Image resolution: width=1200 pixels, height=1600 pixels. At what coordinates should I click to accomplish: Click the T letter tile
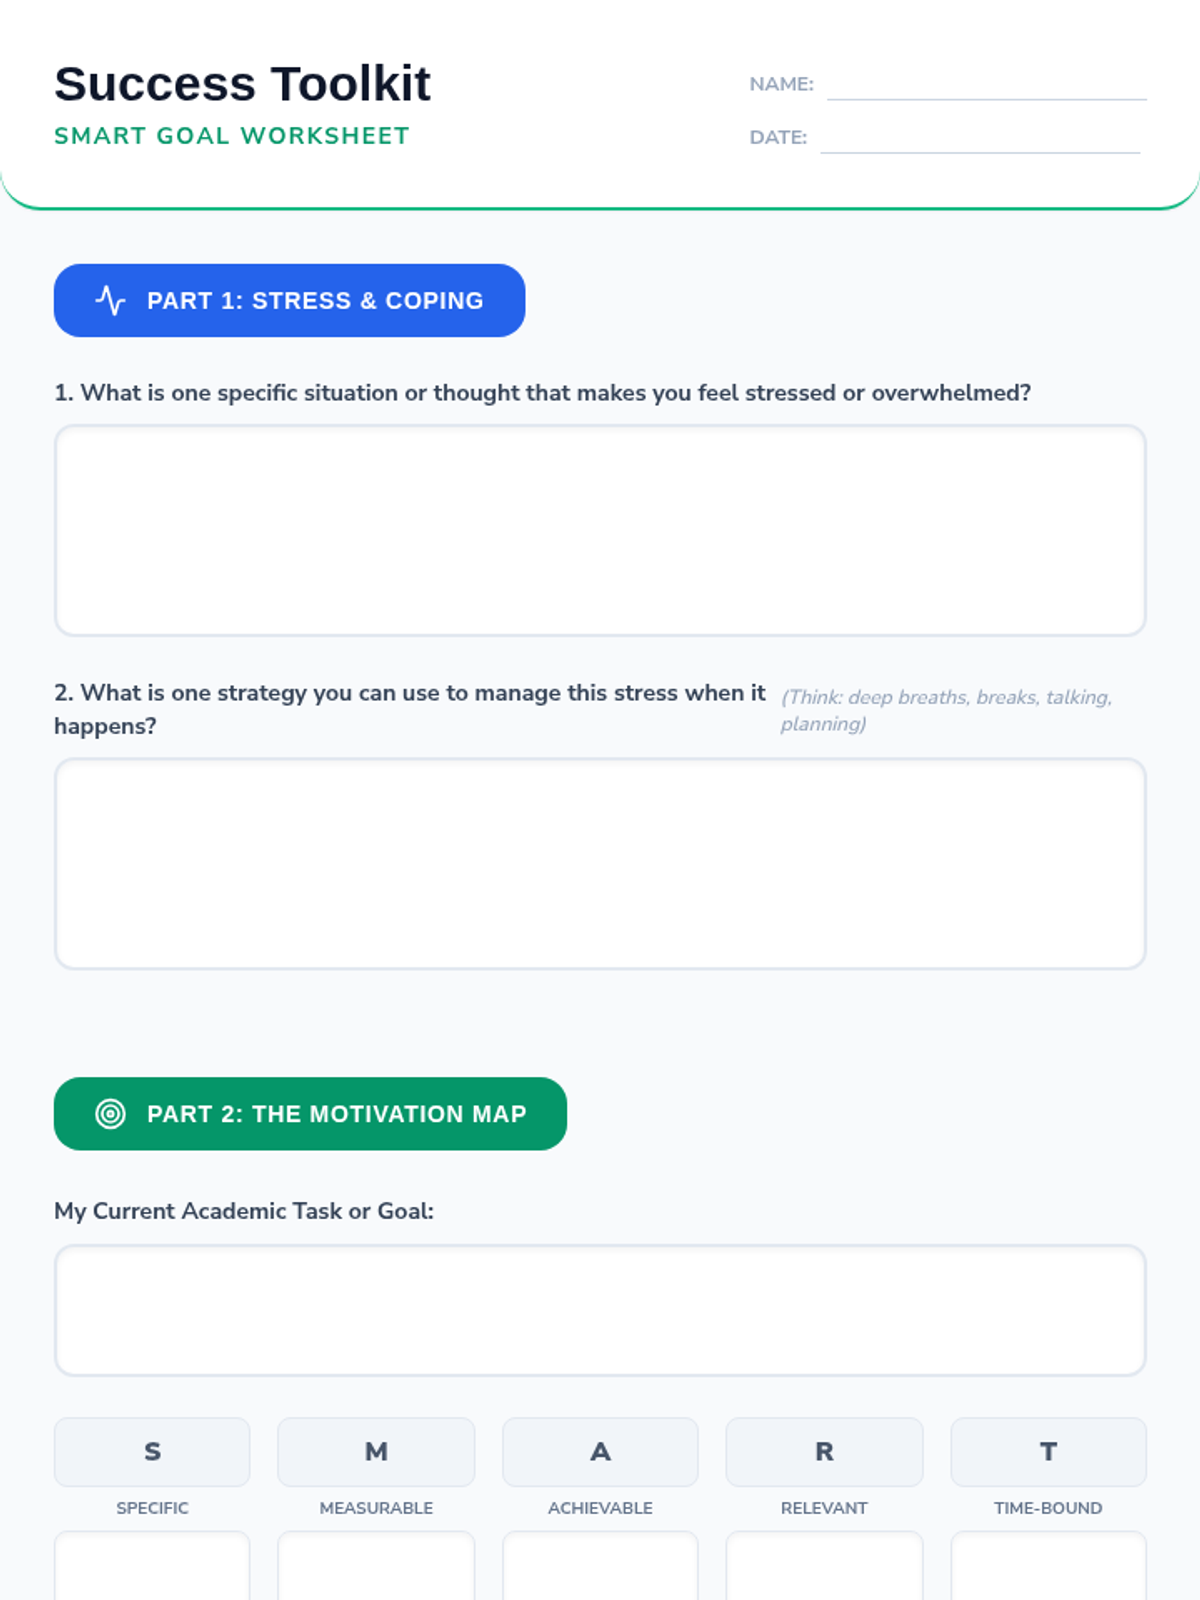(1048, 1452)
